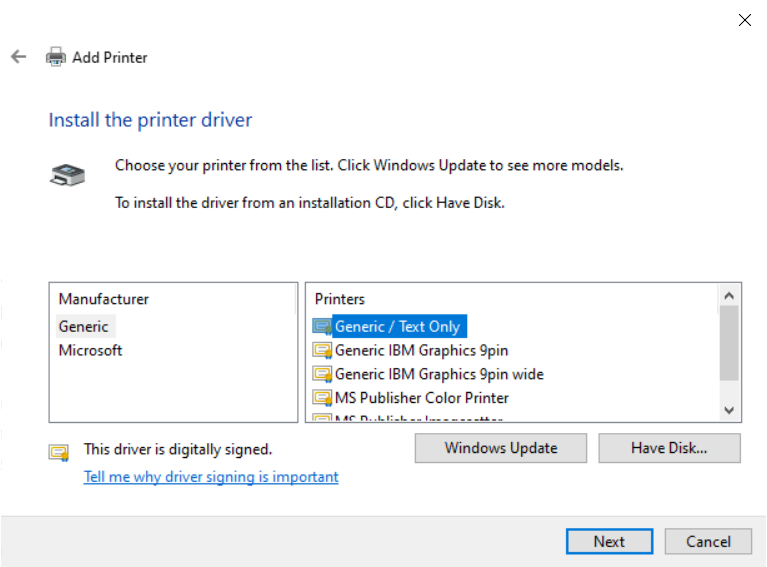Click the MS Publisher Color Printer icon
This screenshot has width=767, height=567.
[x=322, y=398]
